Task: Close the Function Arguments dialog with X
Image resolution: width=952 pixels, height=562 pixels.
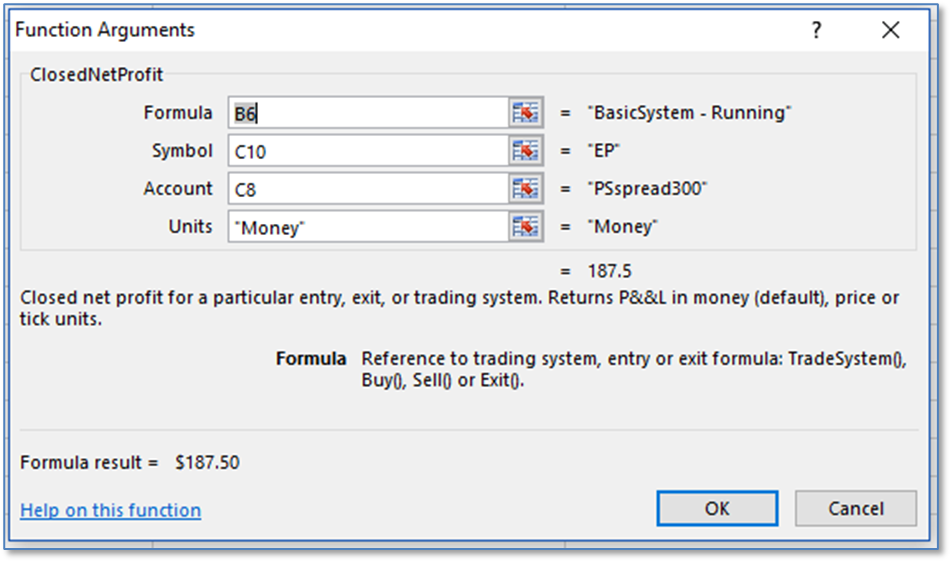Action: (x=891, y=31)
